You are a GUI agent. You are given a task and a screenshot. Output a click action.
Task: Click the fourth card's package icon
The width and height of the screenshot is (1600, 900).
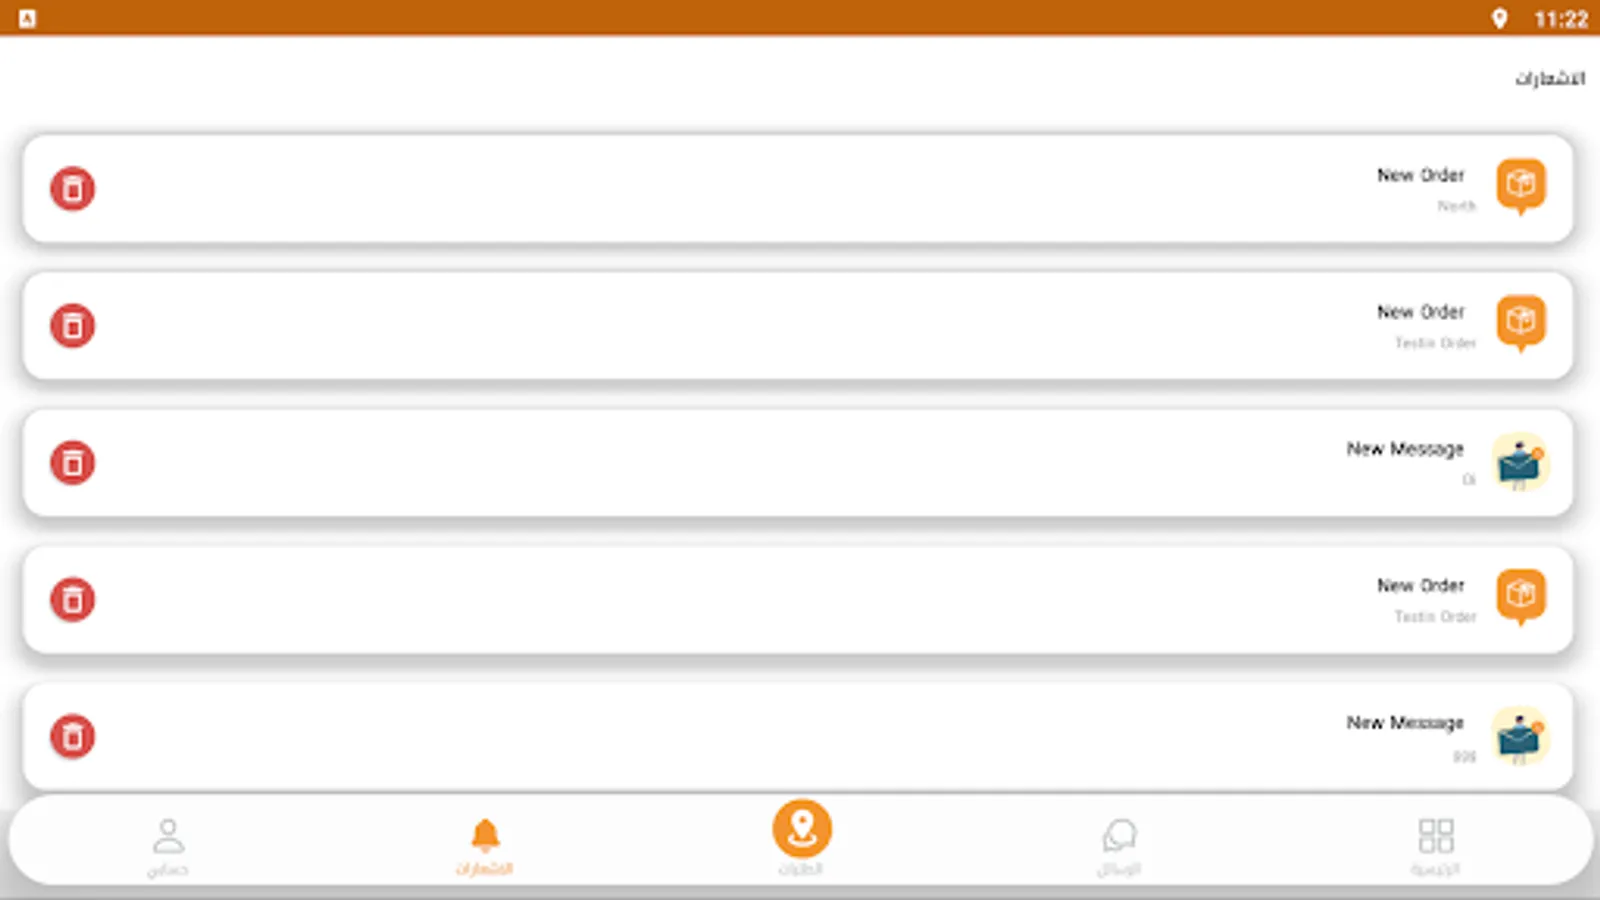1521,598
